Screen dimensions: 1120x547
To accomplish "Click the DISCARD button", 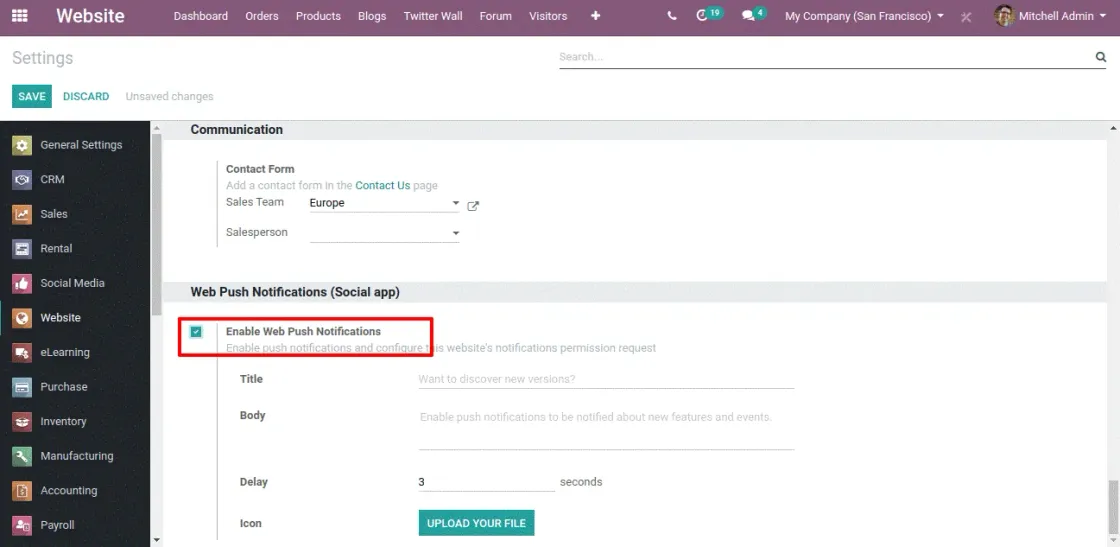I will coord(86,96).
